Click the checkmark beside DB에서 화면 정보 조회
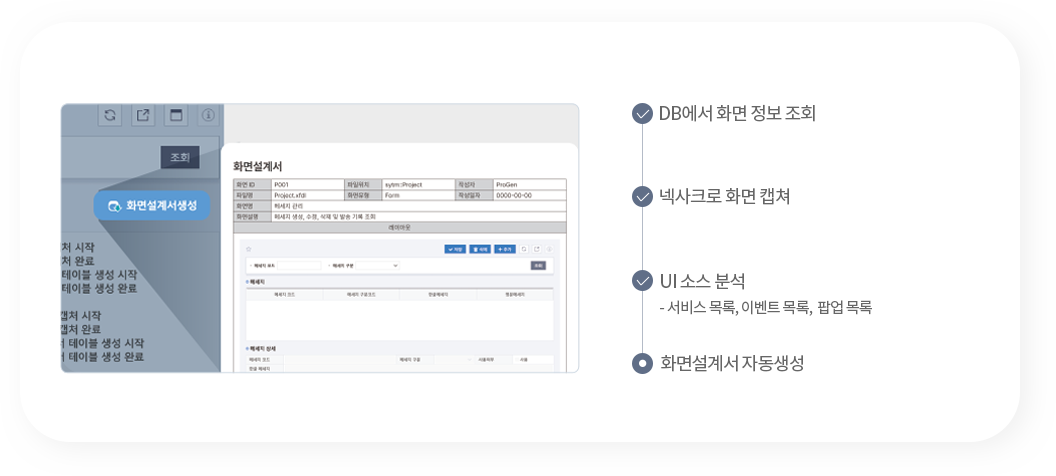Screen dimensions: 1056x476 click(x=643, y=113)
